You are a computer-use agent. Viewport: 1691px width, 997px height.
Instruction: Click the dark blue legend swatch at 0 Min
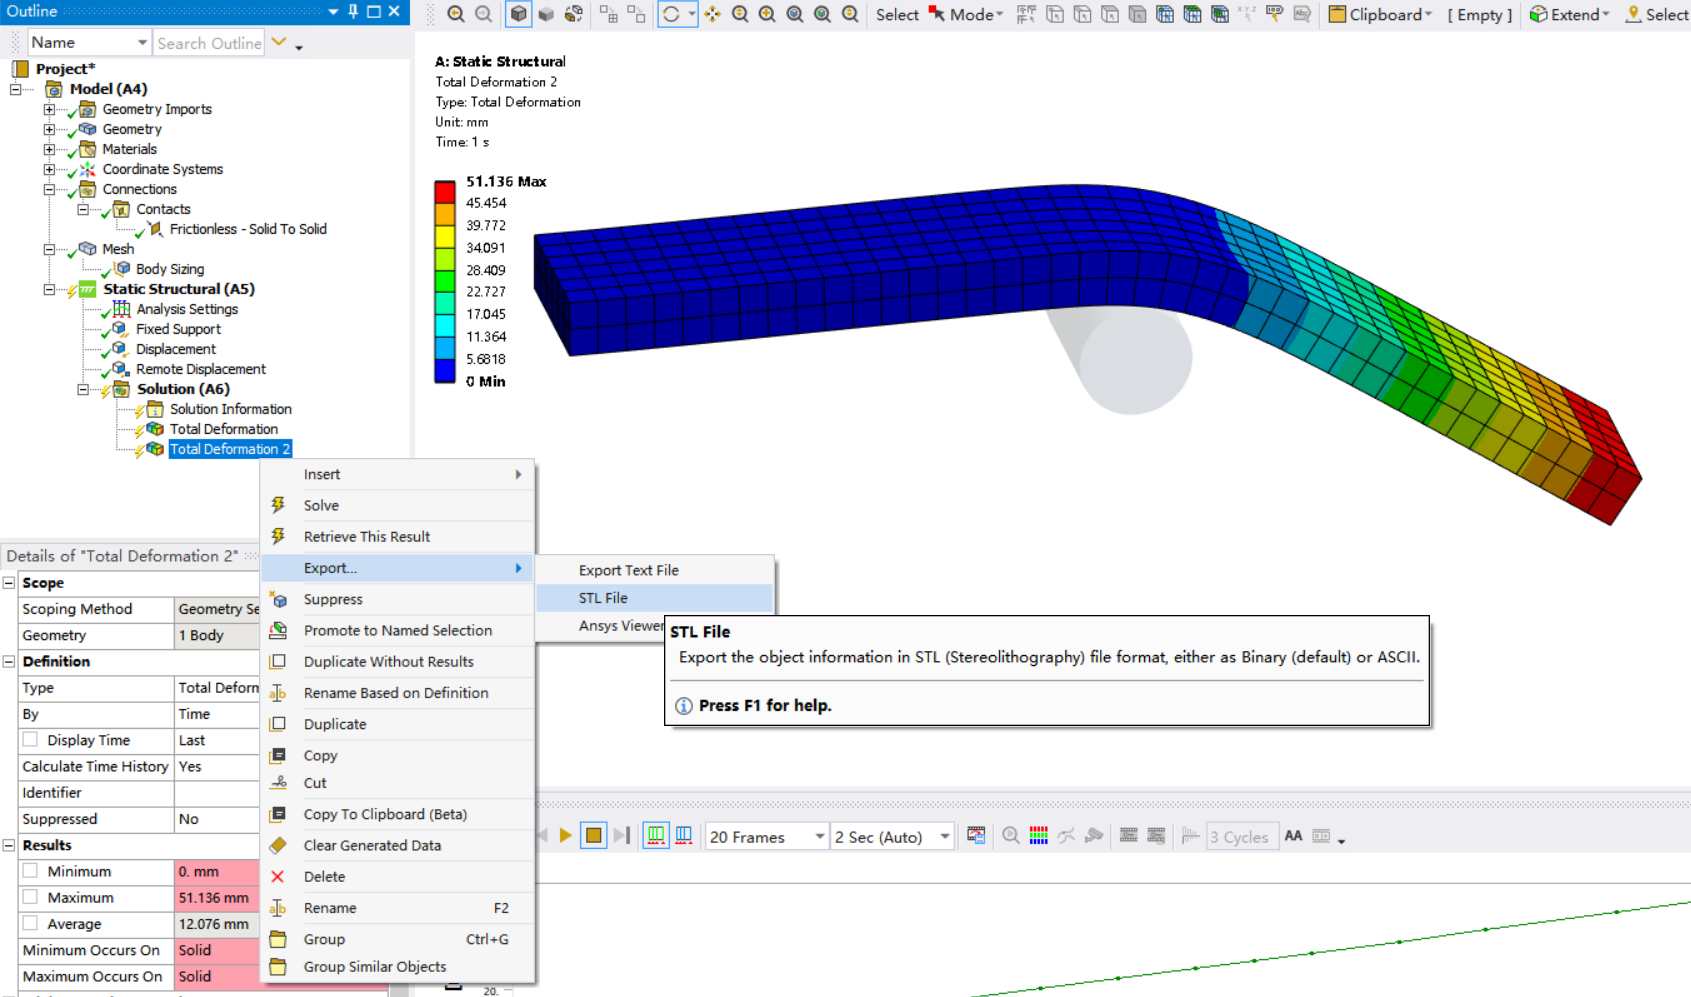445,371
